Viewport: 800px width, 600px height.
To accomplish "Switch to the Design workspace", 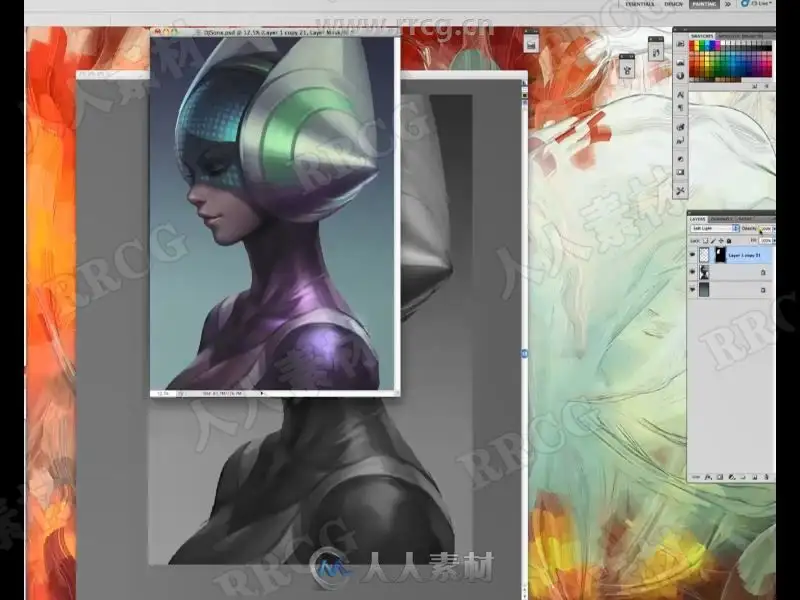I will [x=673, y=4].
